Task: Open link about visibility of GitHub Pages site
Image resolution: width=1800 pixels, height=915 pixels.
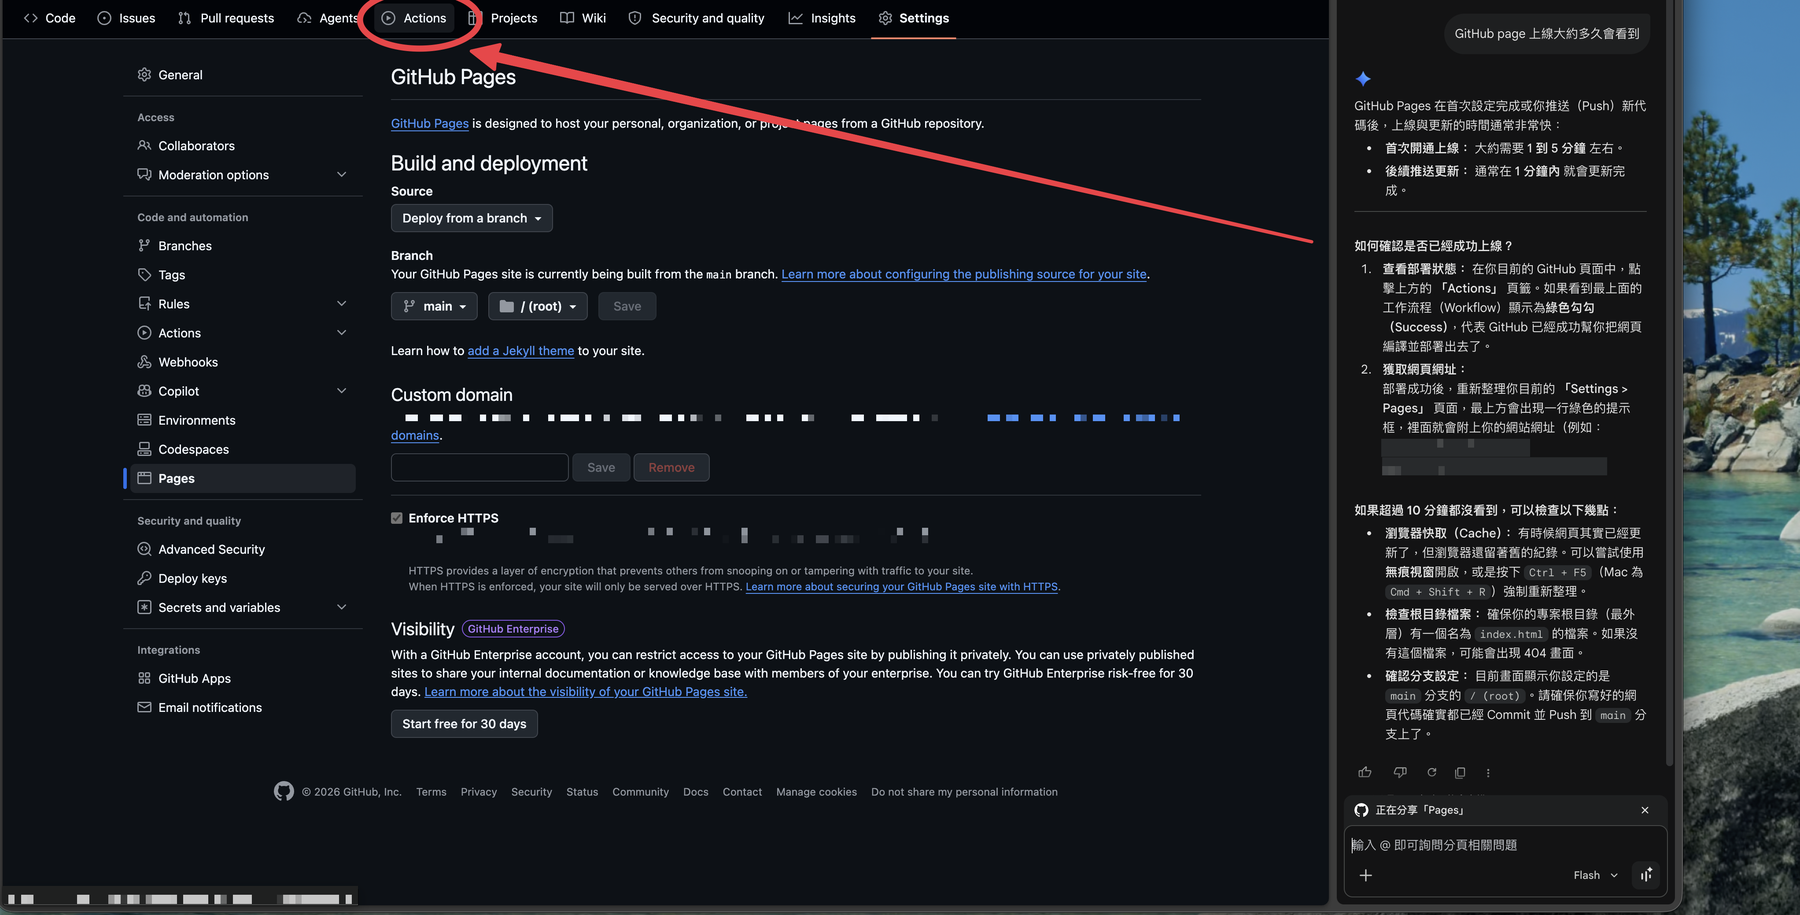Action: tap(586, 692)
